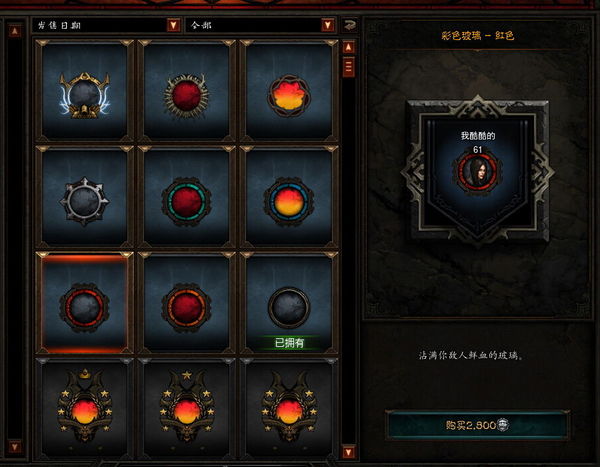This screenshot has height=467, width=600.
Task: Select the owned plain dark frame
Action: pyautogui.click(x=289, y=303)
